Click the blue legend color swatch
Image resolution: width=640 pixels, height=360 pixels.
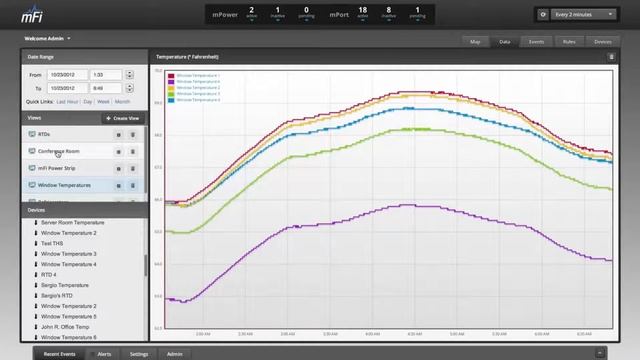click(171, 100)
